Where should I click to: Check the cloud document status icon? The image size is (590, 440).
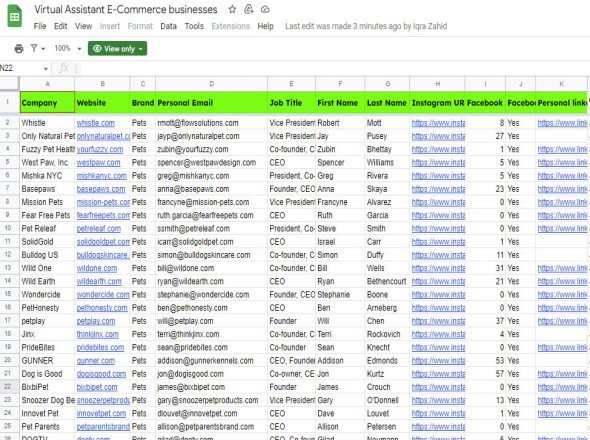click(x=265, y=9)
